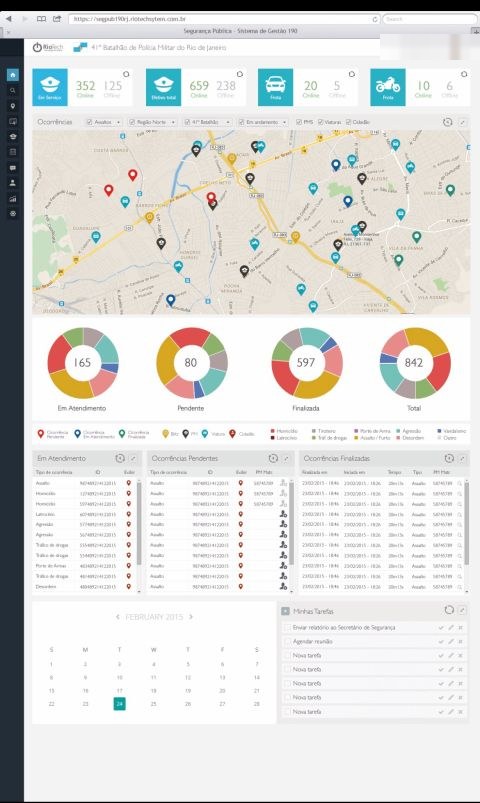480x803 pixels.
Task: Click the Frota car tile
Action: click(276, 87)
